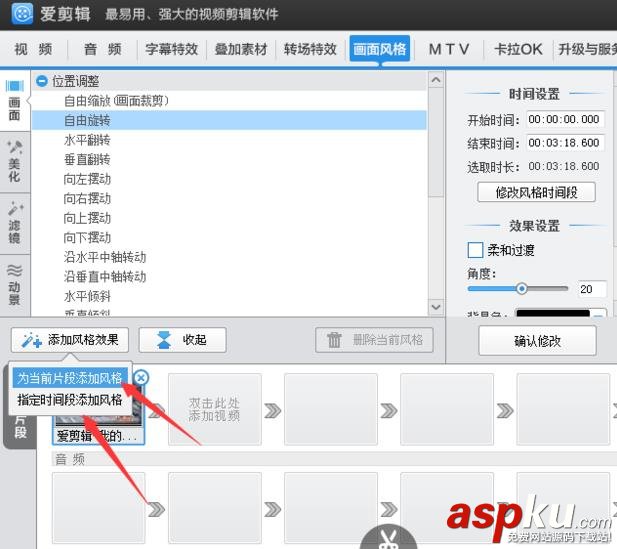Click 修改风格时间段 button
The image size is (617, 549).
pos(536,192)
